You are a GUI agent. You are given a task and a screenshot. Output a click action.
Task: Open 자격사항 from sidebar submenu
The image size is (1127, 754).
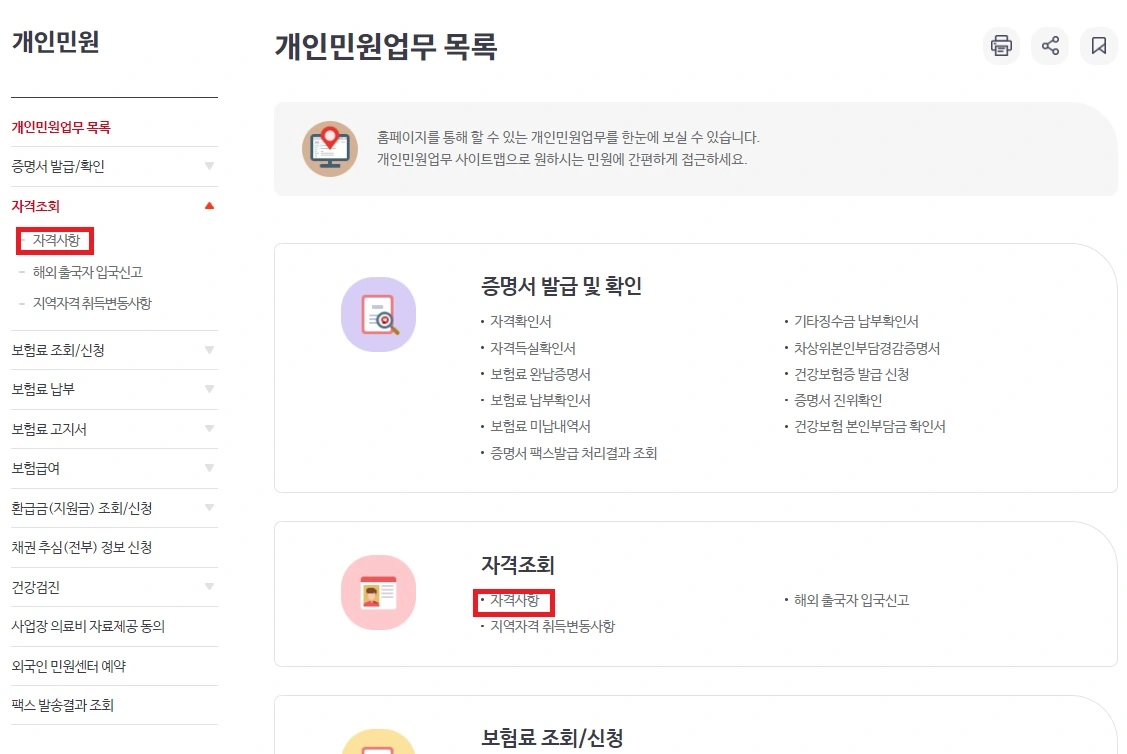(x=54, y=240)
